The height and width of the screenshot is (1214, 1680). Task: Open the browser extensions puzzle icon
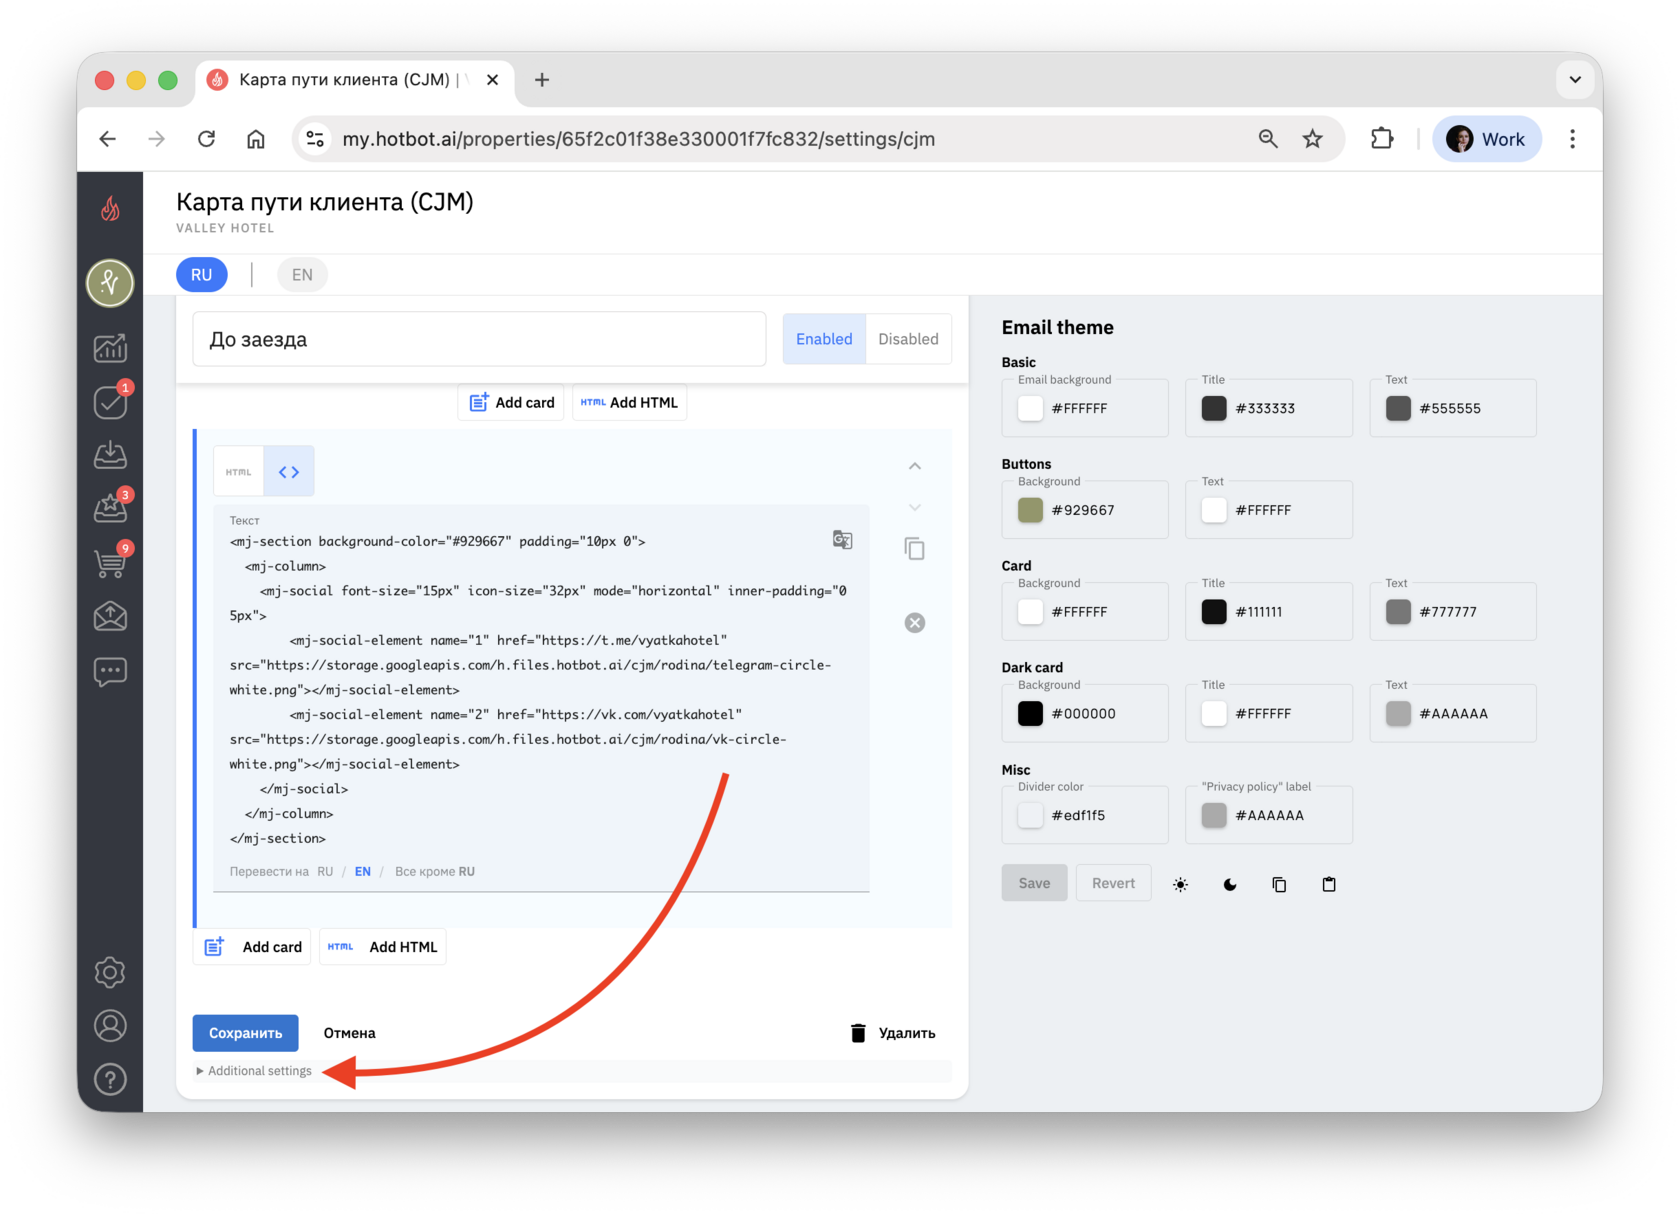coord(1382,139)
